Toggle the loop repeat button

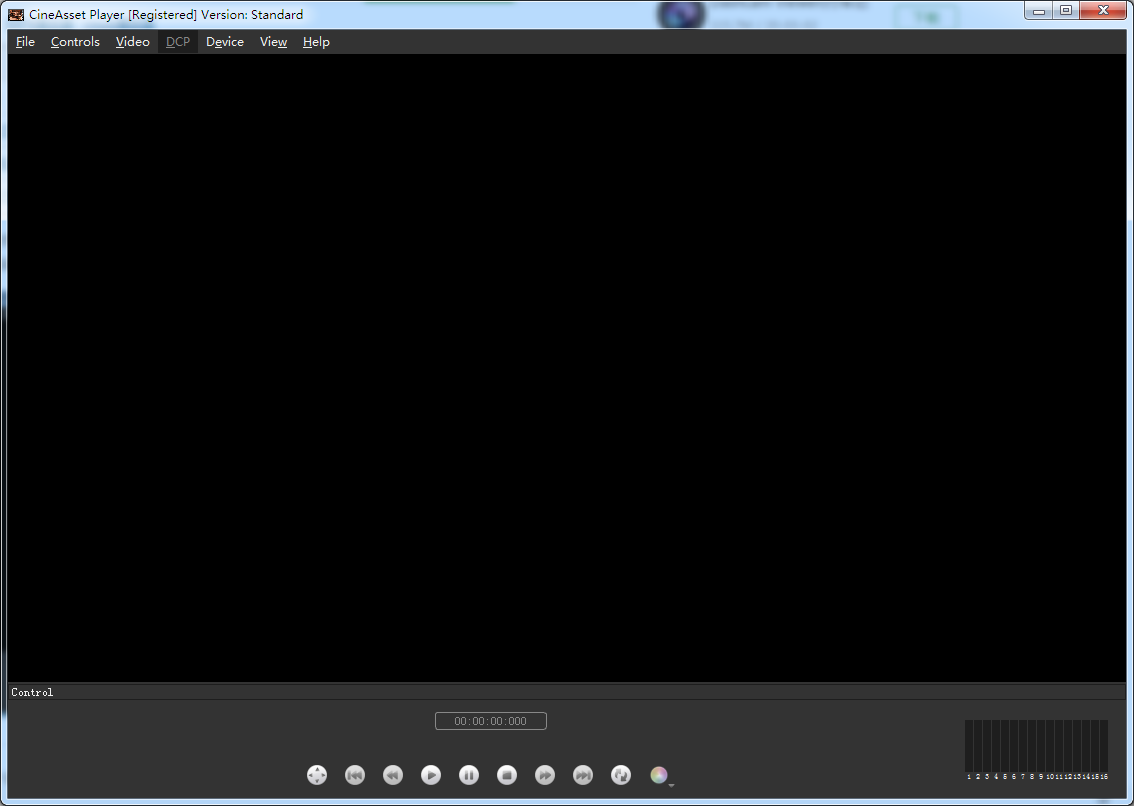pos(621,775)
